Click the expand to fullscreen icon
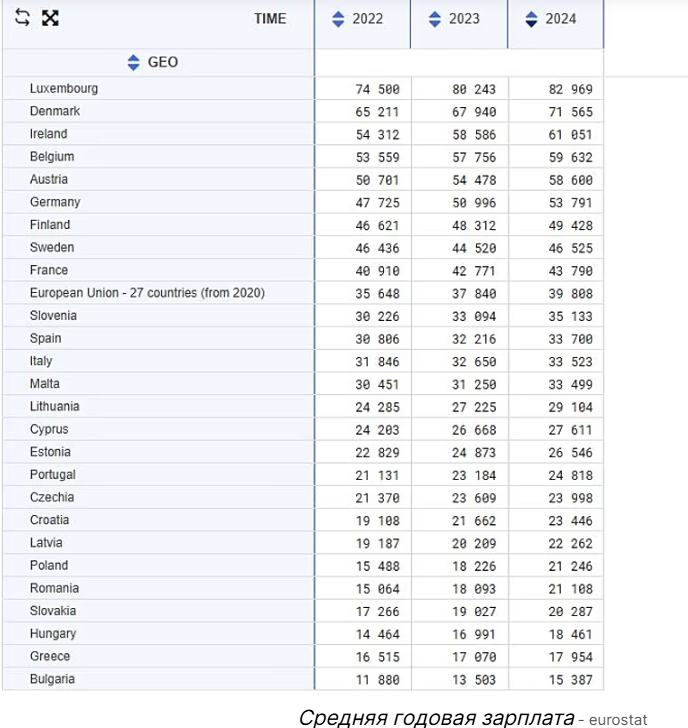688x728 pixels. 50,18
